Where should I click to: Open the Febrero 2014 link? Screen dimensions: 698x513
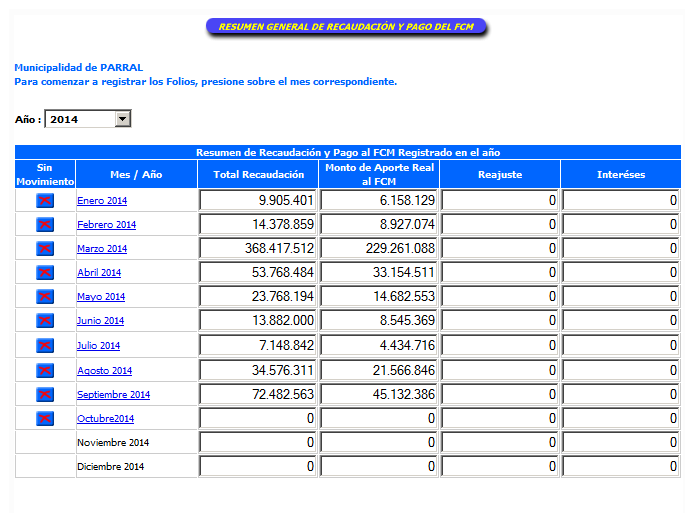pyautogui.click(x=106, y=225)
